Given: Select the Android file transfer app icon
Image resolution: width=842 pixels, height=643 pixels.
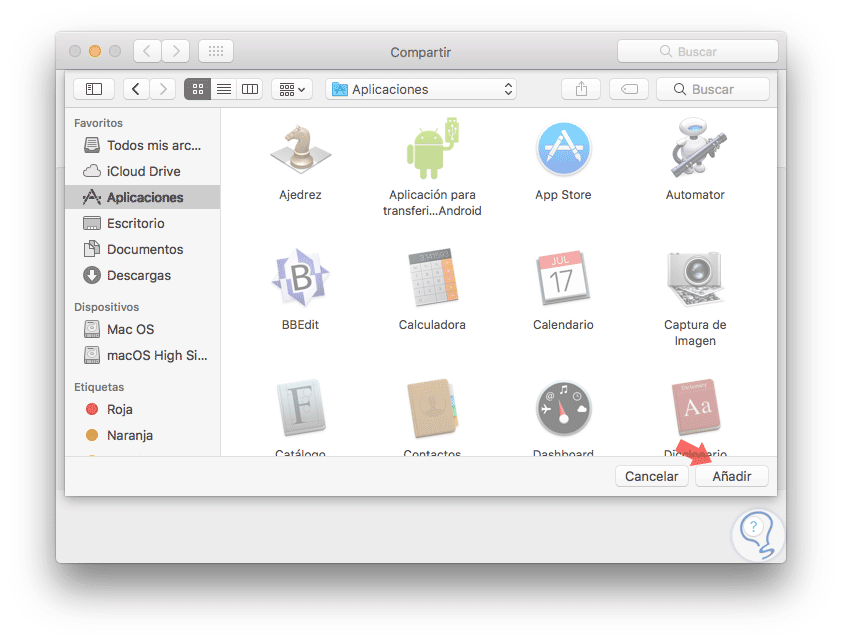Looking at the screenshot, I should 432,148.
